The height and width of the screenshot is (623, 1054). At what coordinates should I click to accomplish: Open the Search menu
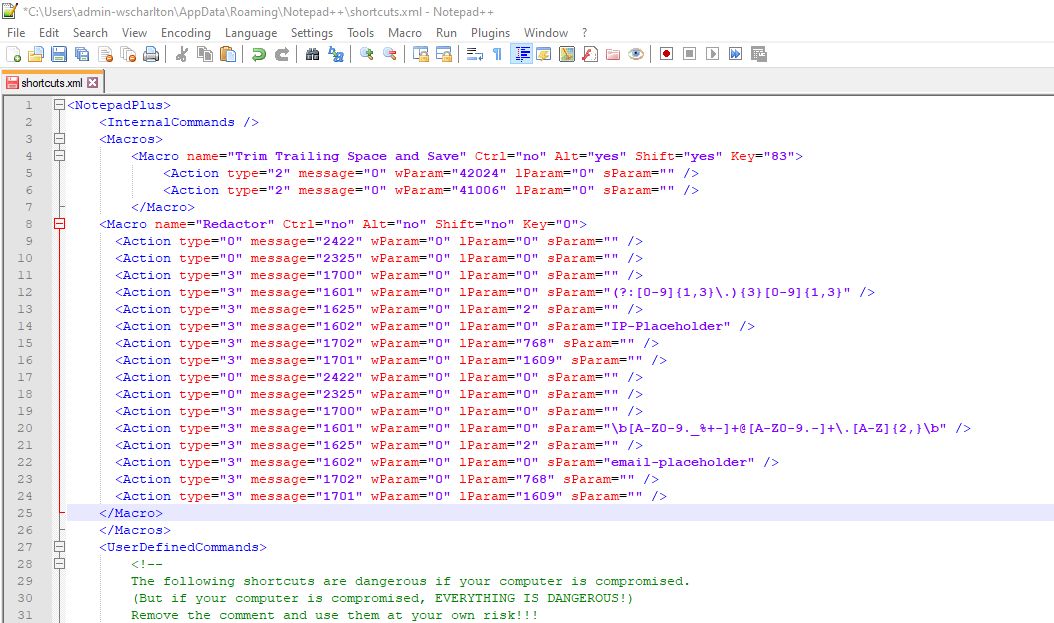(x=90, y=33)
